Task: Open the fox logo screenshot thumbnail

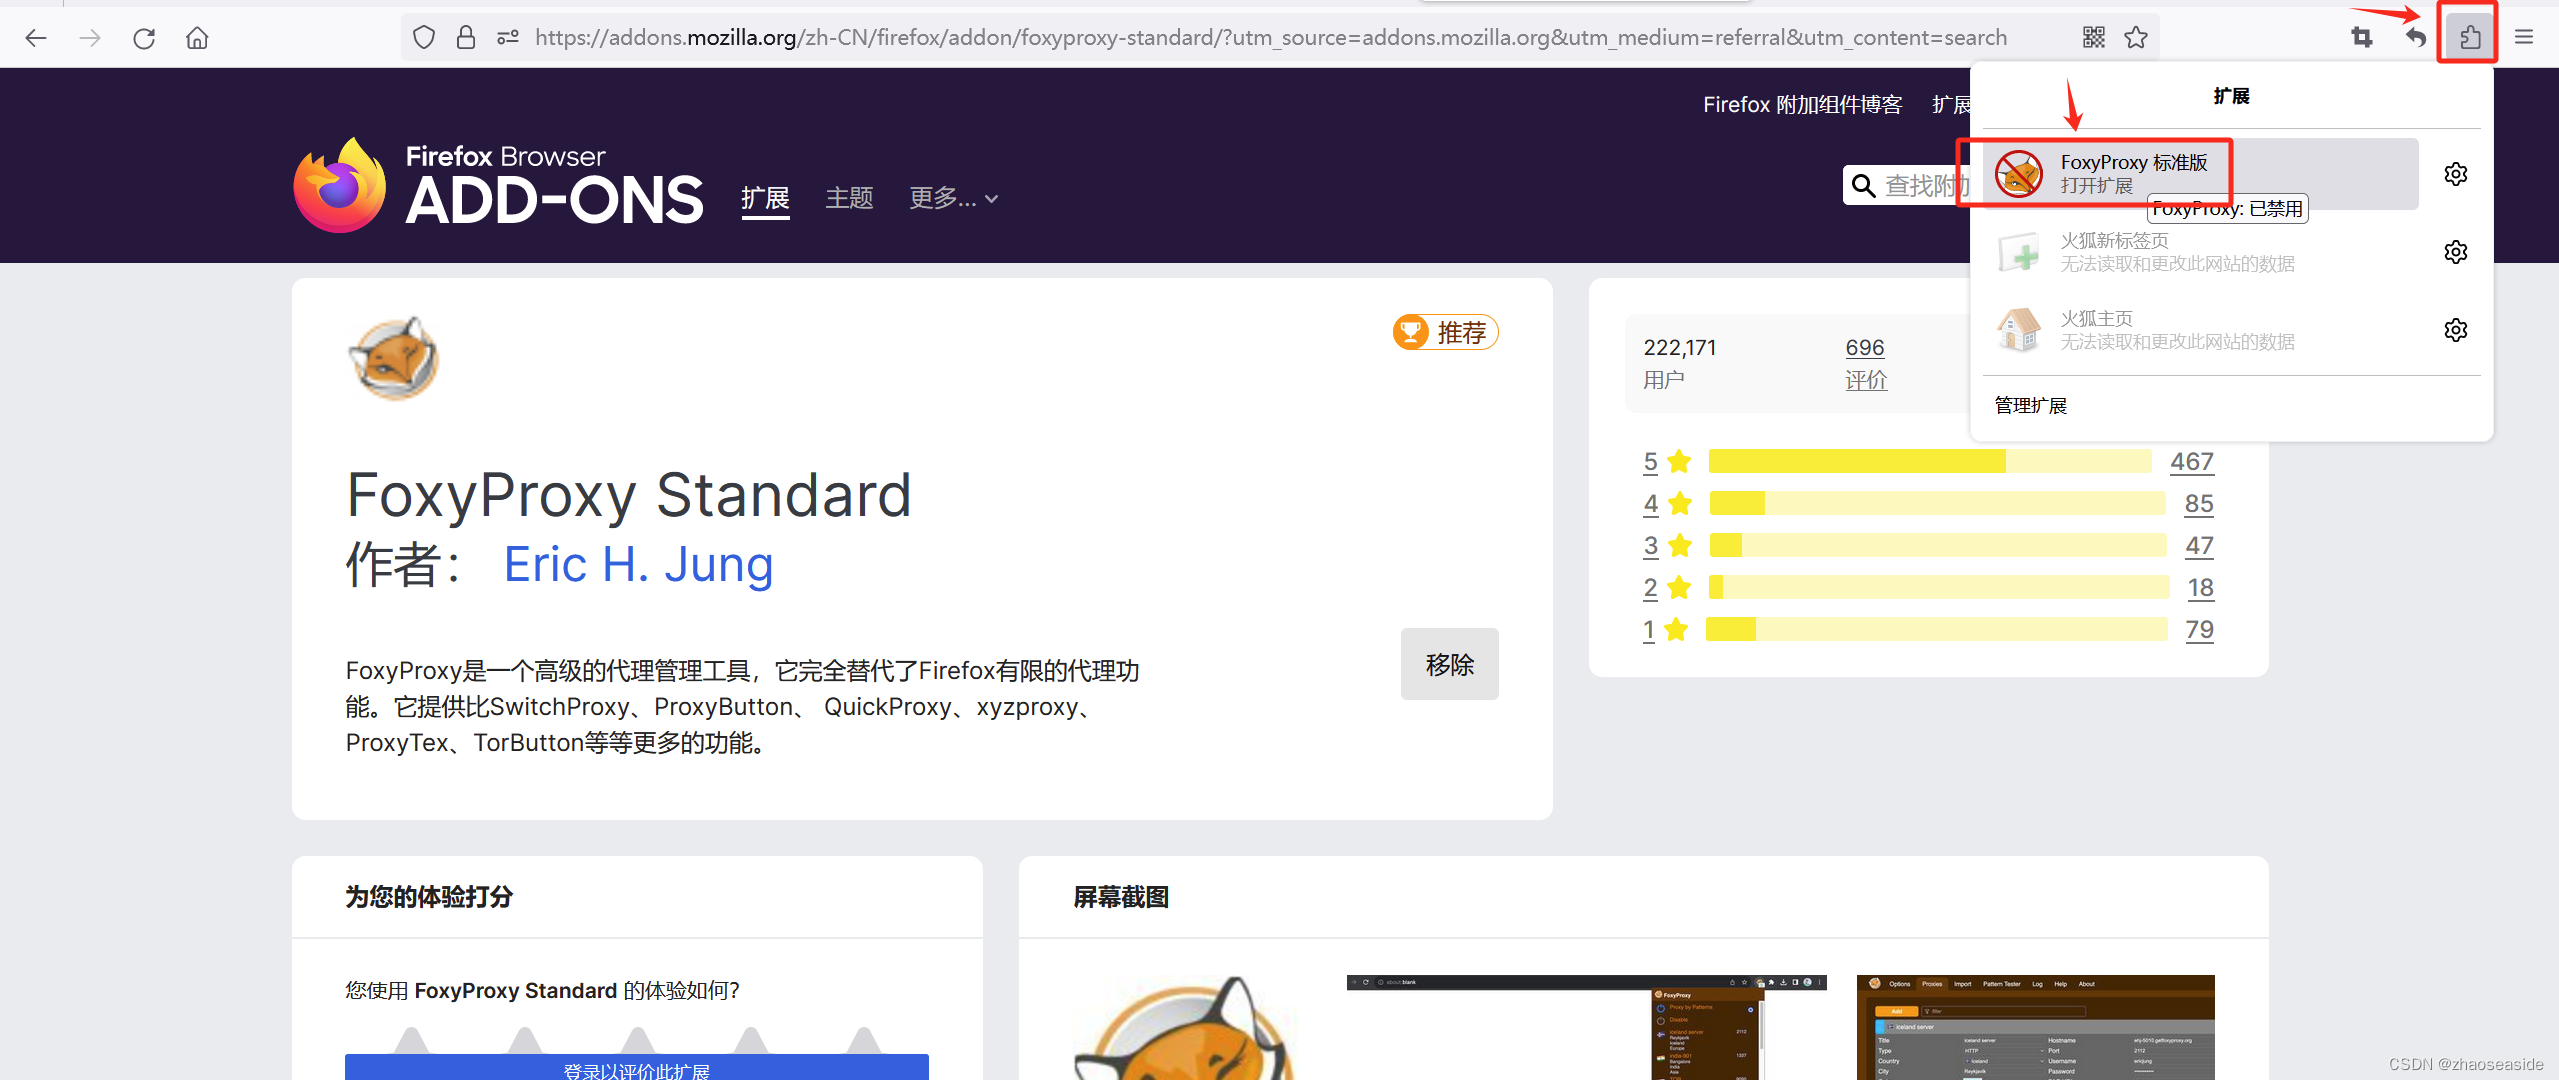Action: (x=1184, y=1027)
